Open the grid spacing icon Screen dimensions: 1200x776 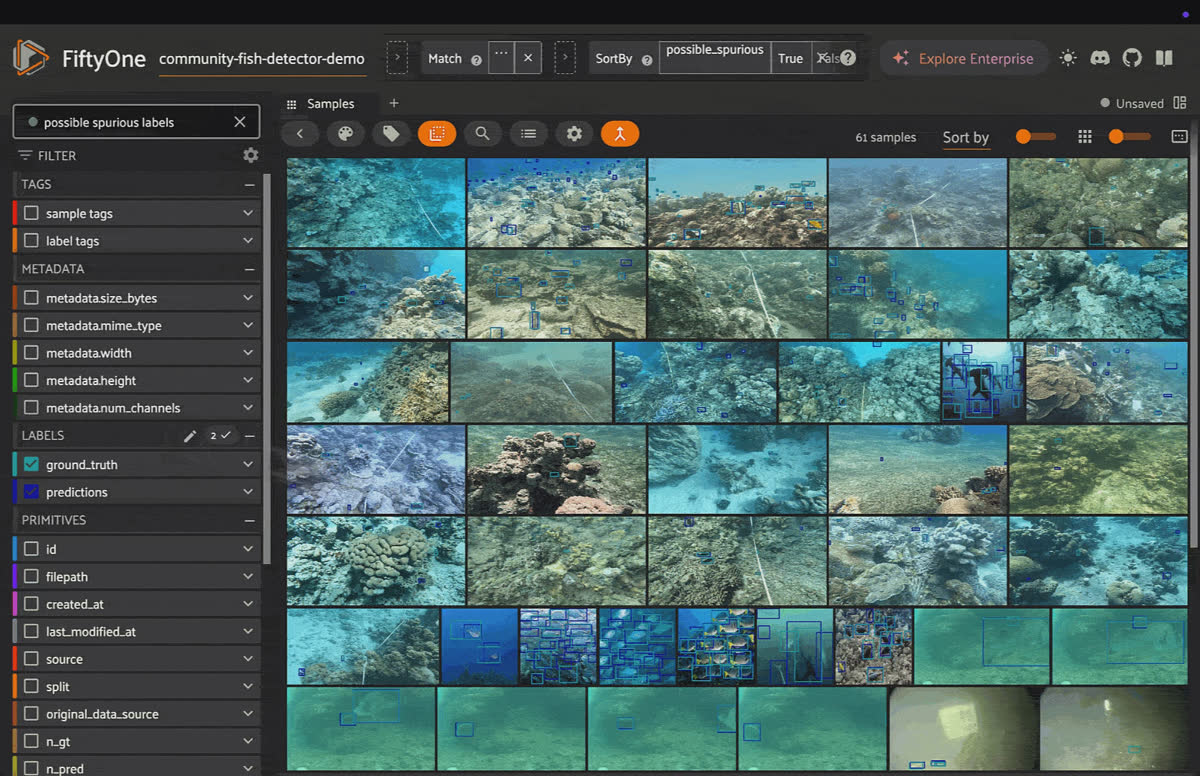pyautogui.click(x=1085, y=137)
